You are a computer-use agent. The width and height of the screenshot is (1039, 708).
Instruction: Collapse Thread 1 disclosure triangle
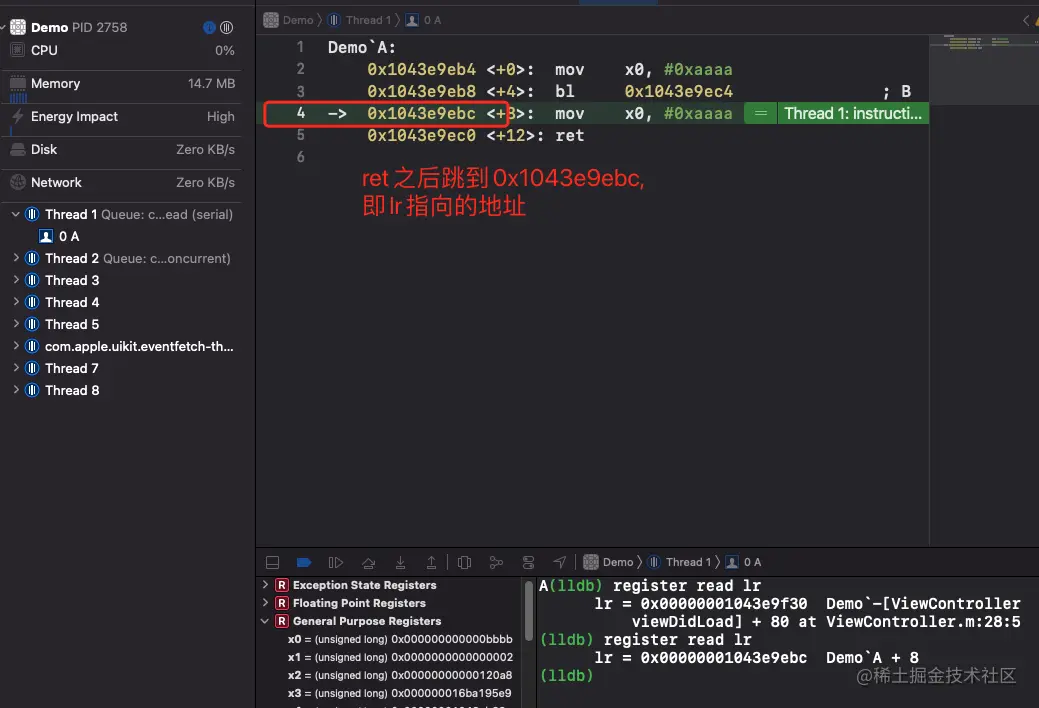tap(15, 214)
